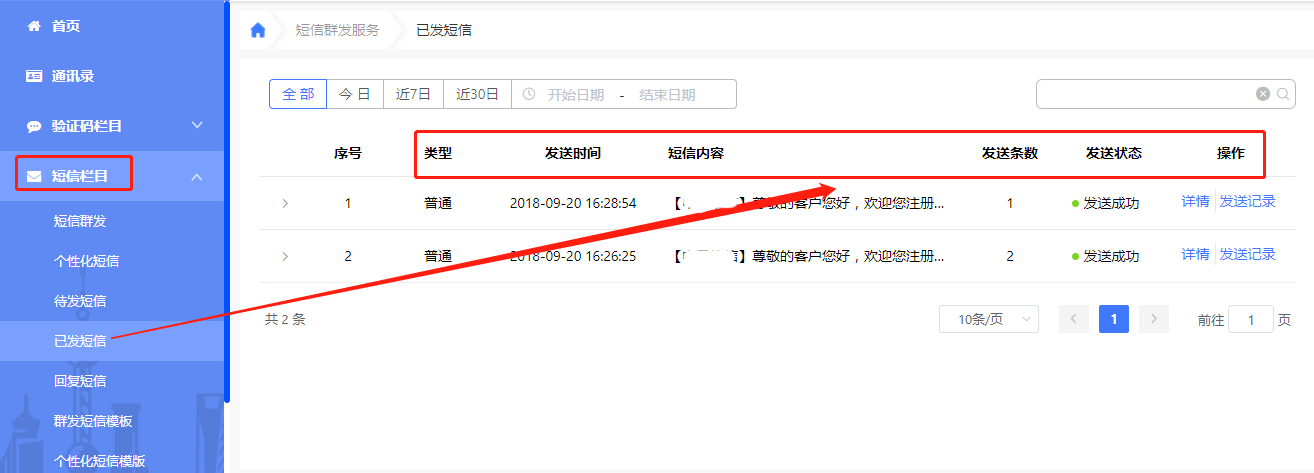This screenshot has width=1314, height=473.
Task: Click the 开始日期 date field
Action: (x=576, y=95)
